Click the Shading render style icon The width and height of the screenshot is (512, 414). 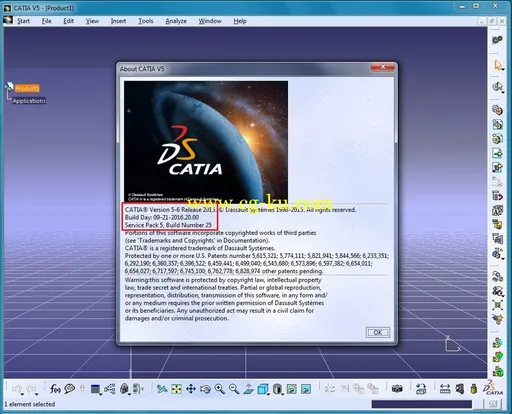pyautogui.click(x=277, y=389)
